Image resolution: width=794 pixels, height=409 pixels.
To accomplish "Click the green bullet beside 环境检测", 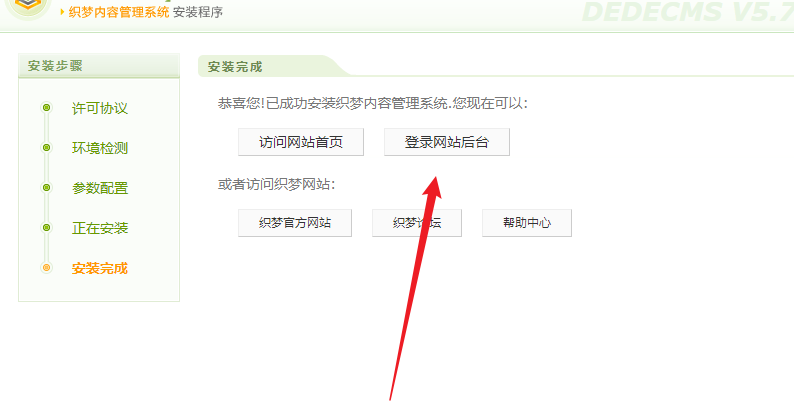I will pos(47,147).
